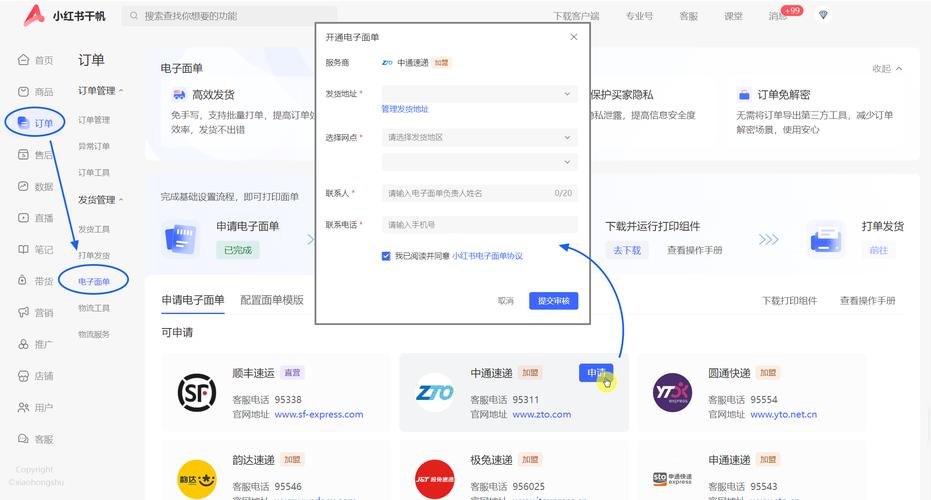
Task: Open the 数据 data sidebar icon
Action: (23, 186)
